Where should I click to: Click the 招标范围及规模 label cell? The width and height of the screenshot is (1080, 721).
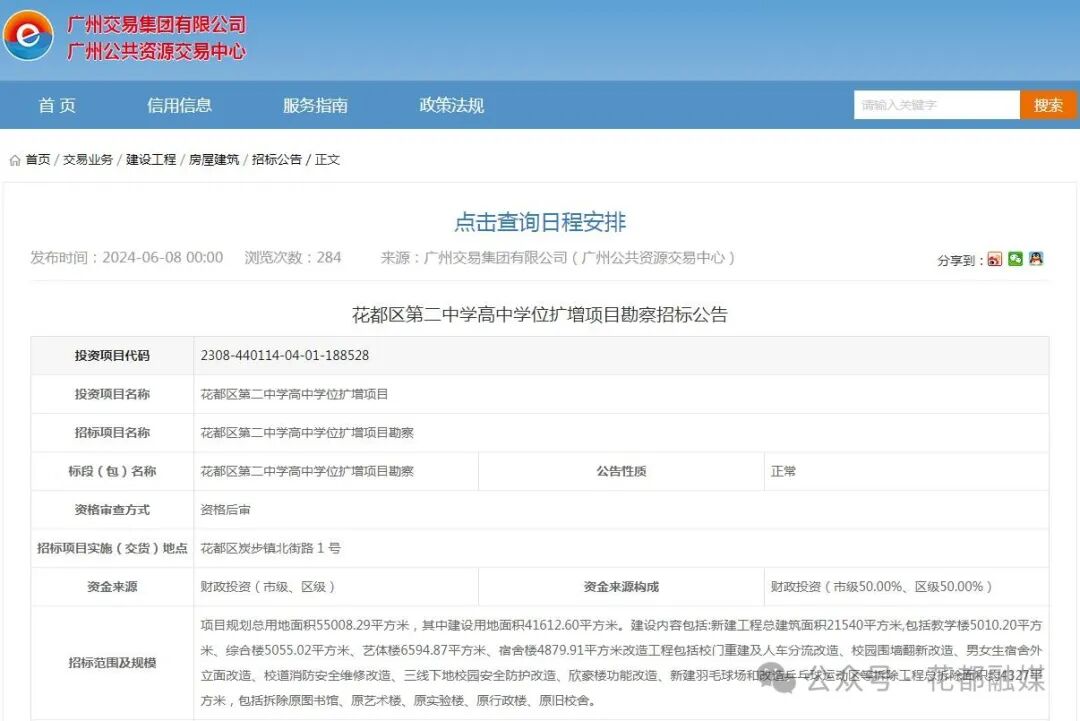click(x=112, y=662)
